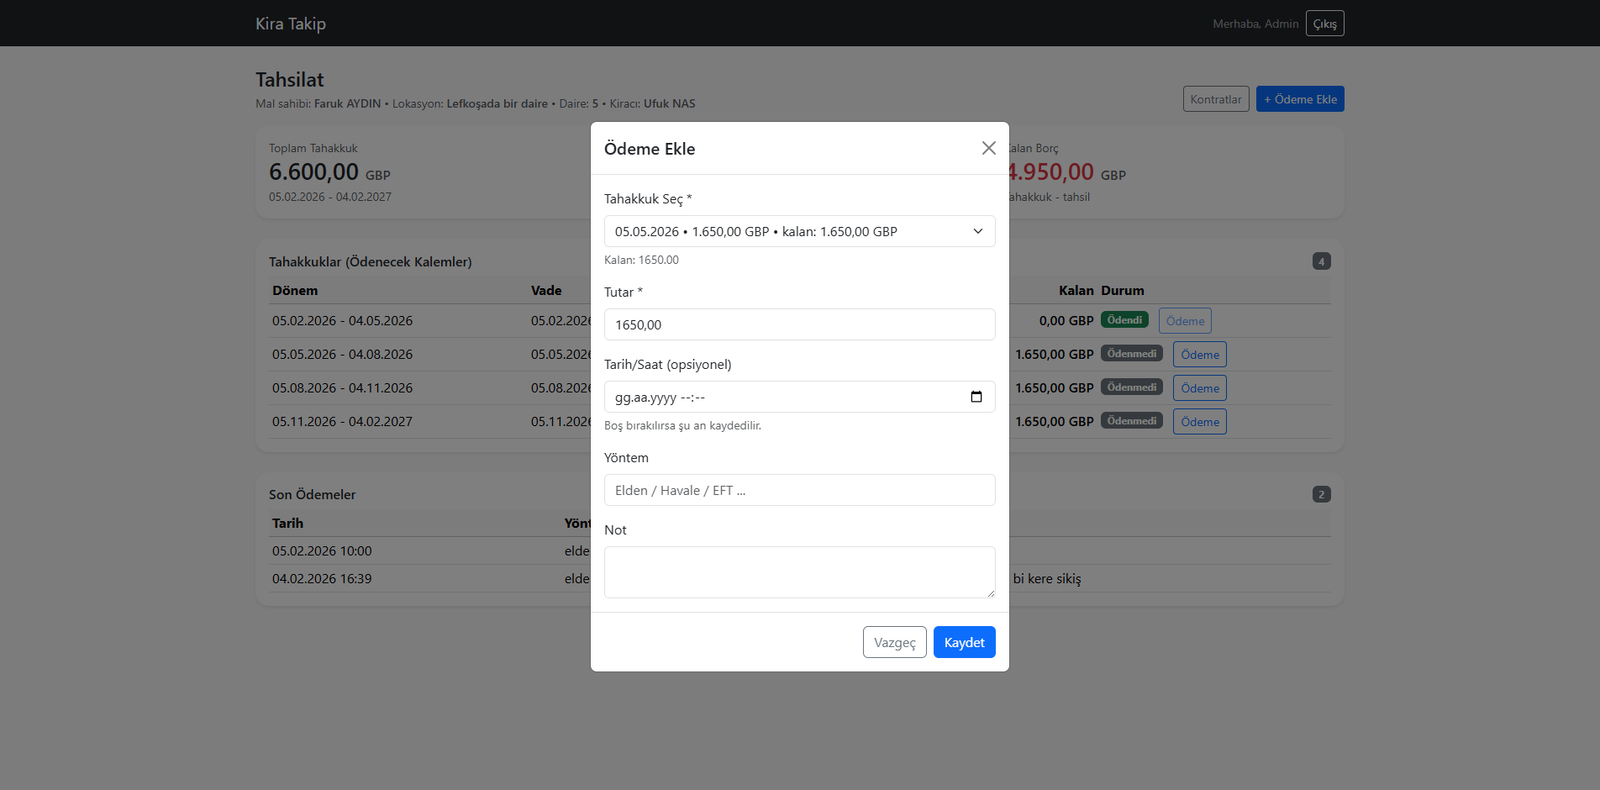Click the Çıkış logout button
The height and width of the screenshot is (790, 1600).
click(x=1324, y=24)
